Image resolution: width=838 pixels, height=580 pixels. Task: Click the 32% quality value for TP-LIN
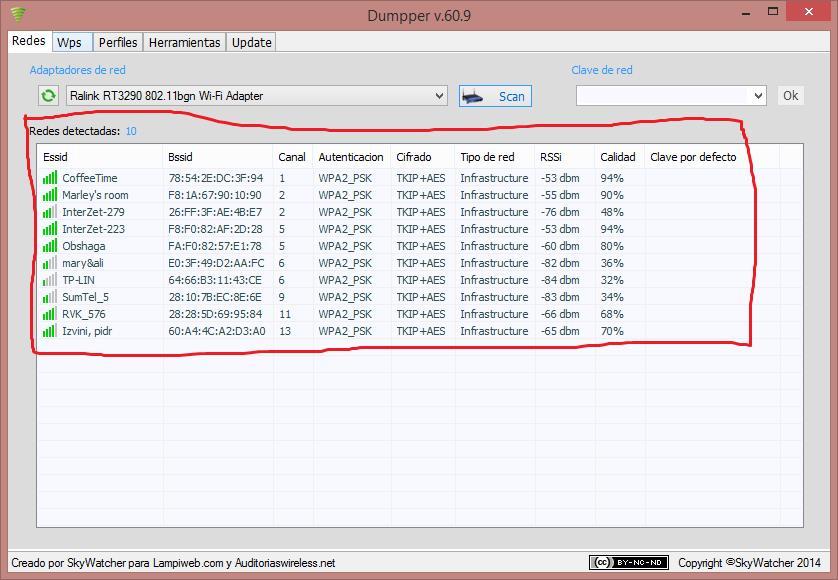click(612, 280)
